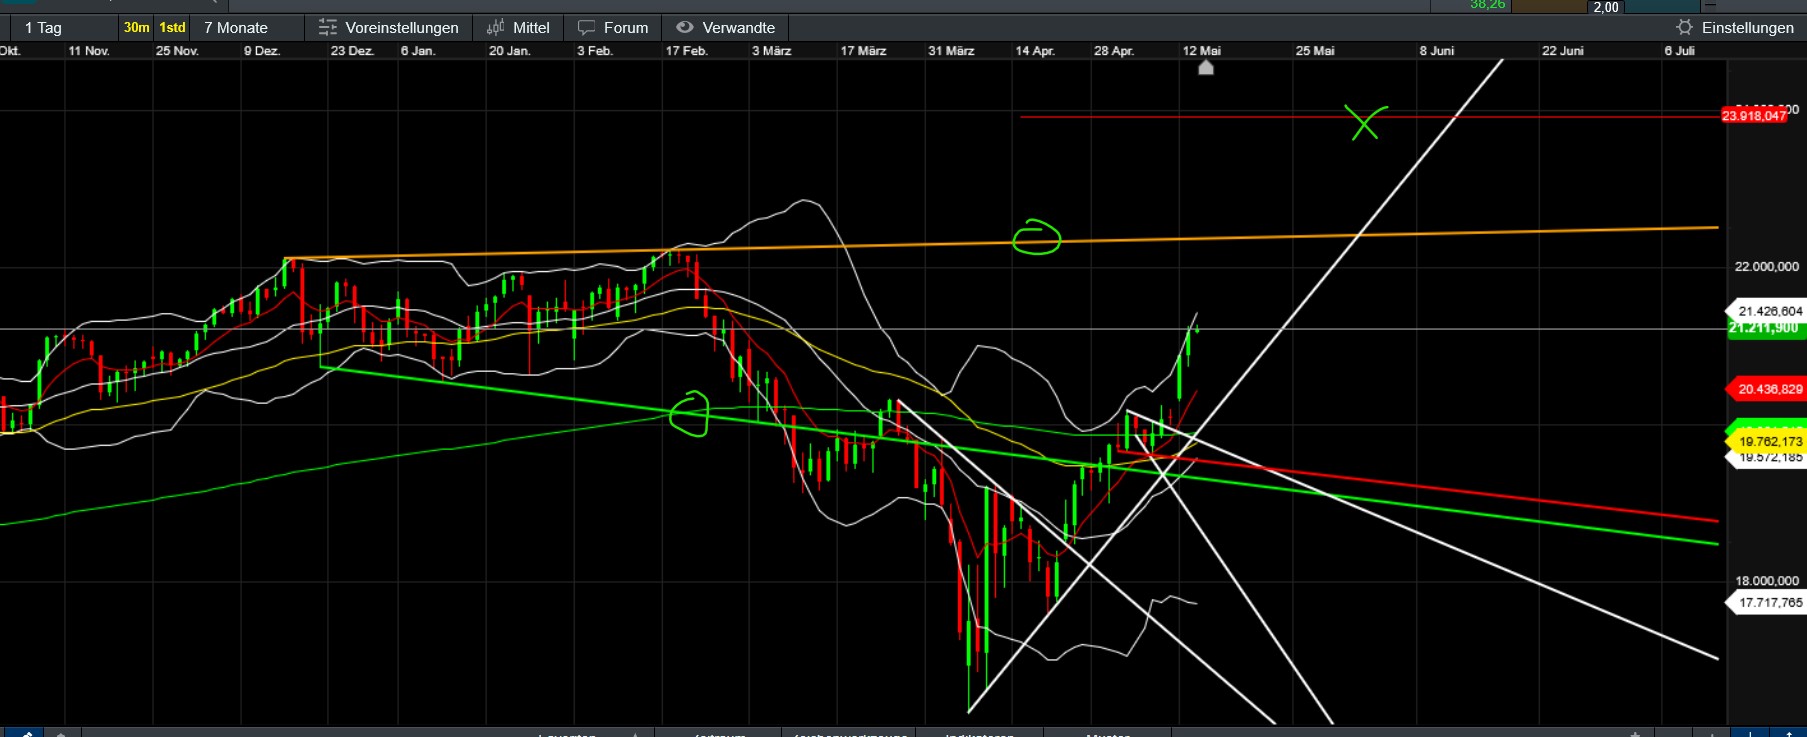Click the 18.000,000 price axis value
The width and height of the screenshot is (1807, 737).
[1767, 580]
